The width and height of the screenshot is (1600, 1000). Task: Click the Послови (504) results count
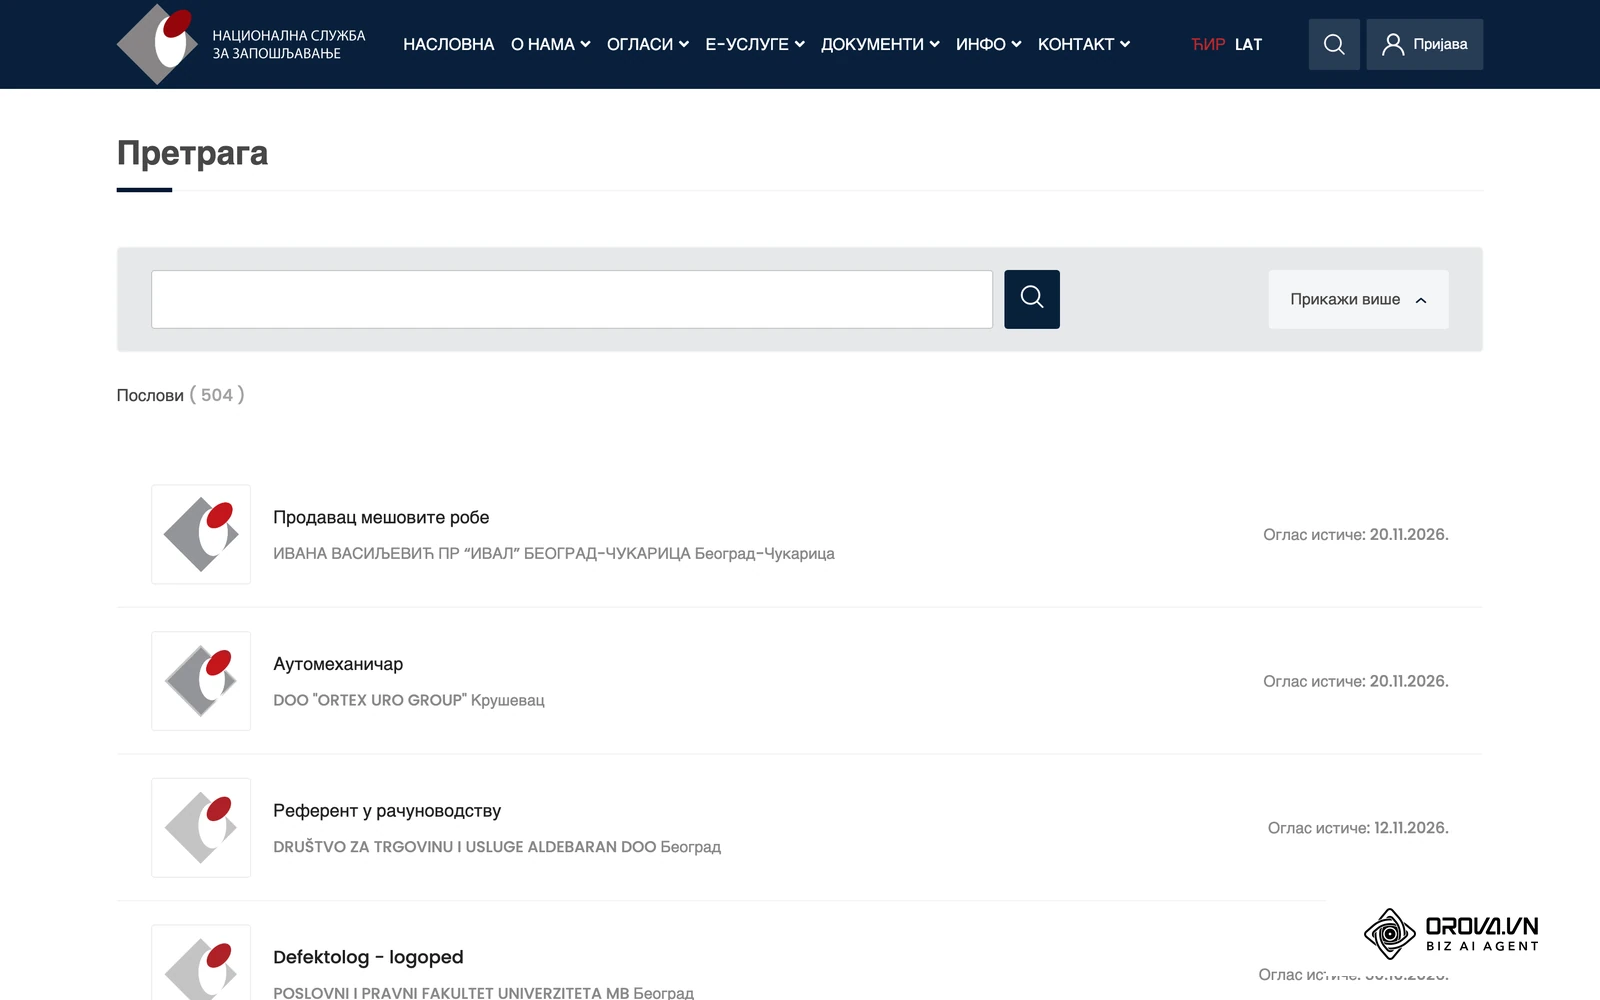(x=181, y=395)
